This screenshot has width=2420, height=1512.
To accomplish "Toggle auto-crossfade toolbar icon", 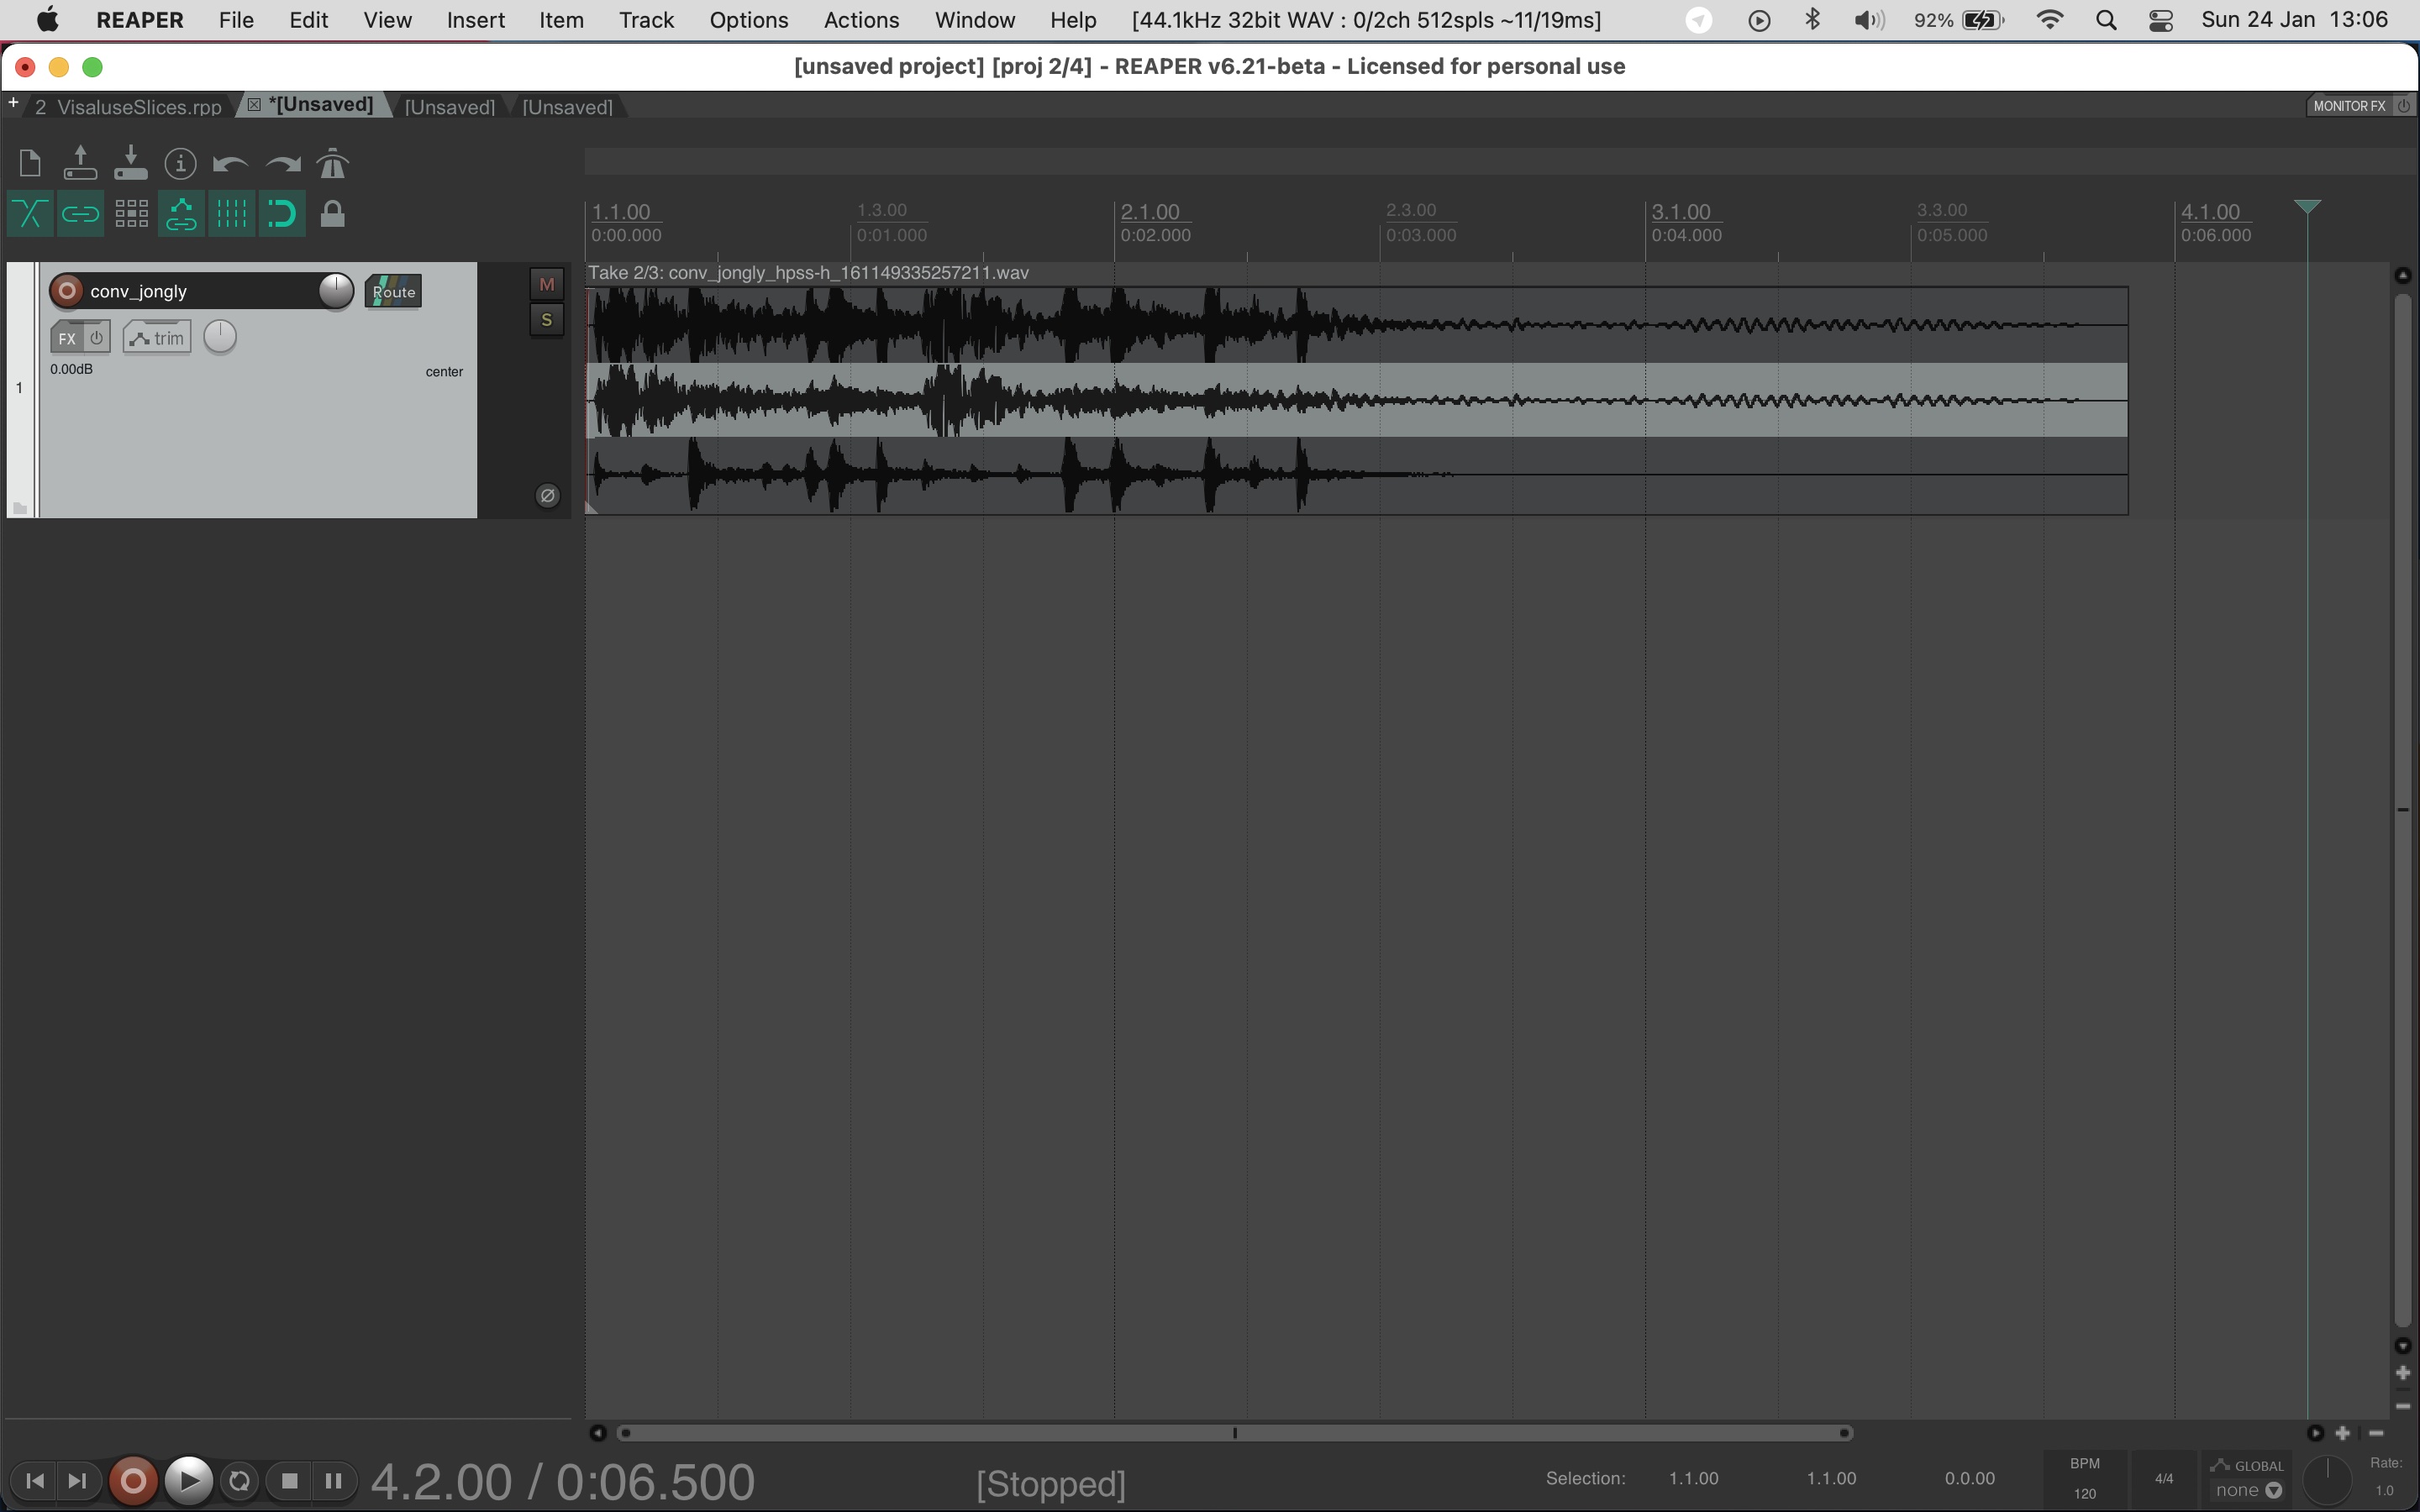I will coord(30,214).
